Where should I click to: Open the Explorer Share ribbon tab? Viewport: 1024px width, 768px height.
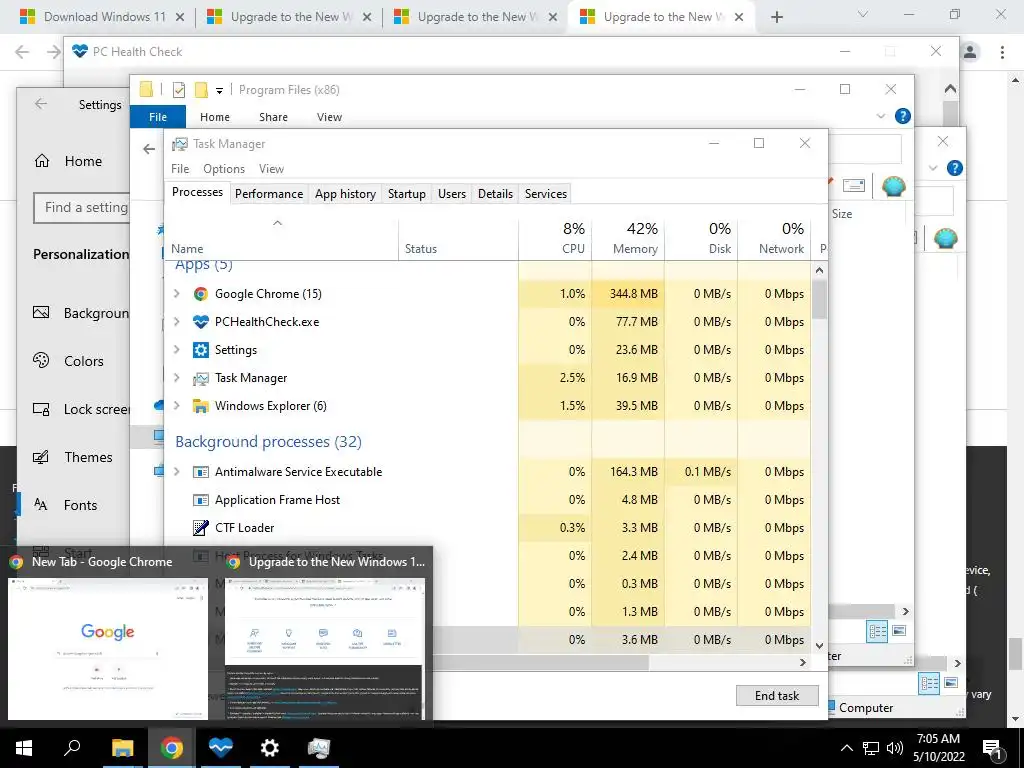[x=273, y=117]
